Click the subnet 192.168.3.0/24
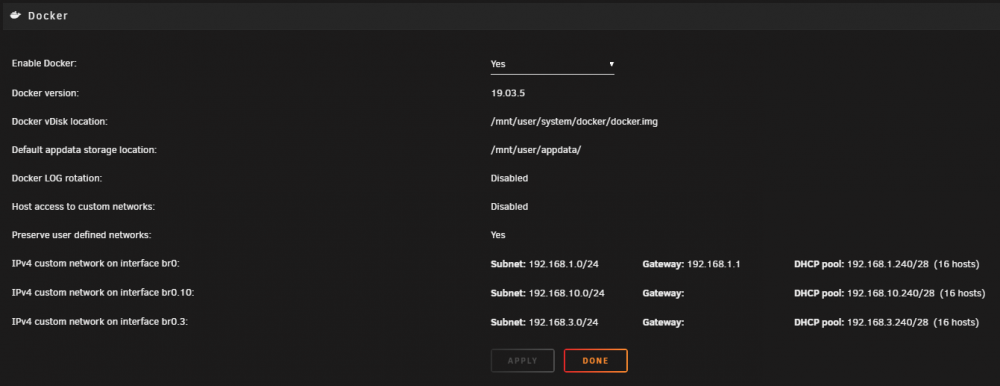The image size is (1000, 386). point(564,322)
